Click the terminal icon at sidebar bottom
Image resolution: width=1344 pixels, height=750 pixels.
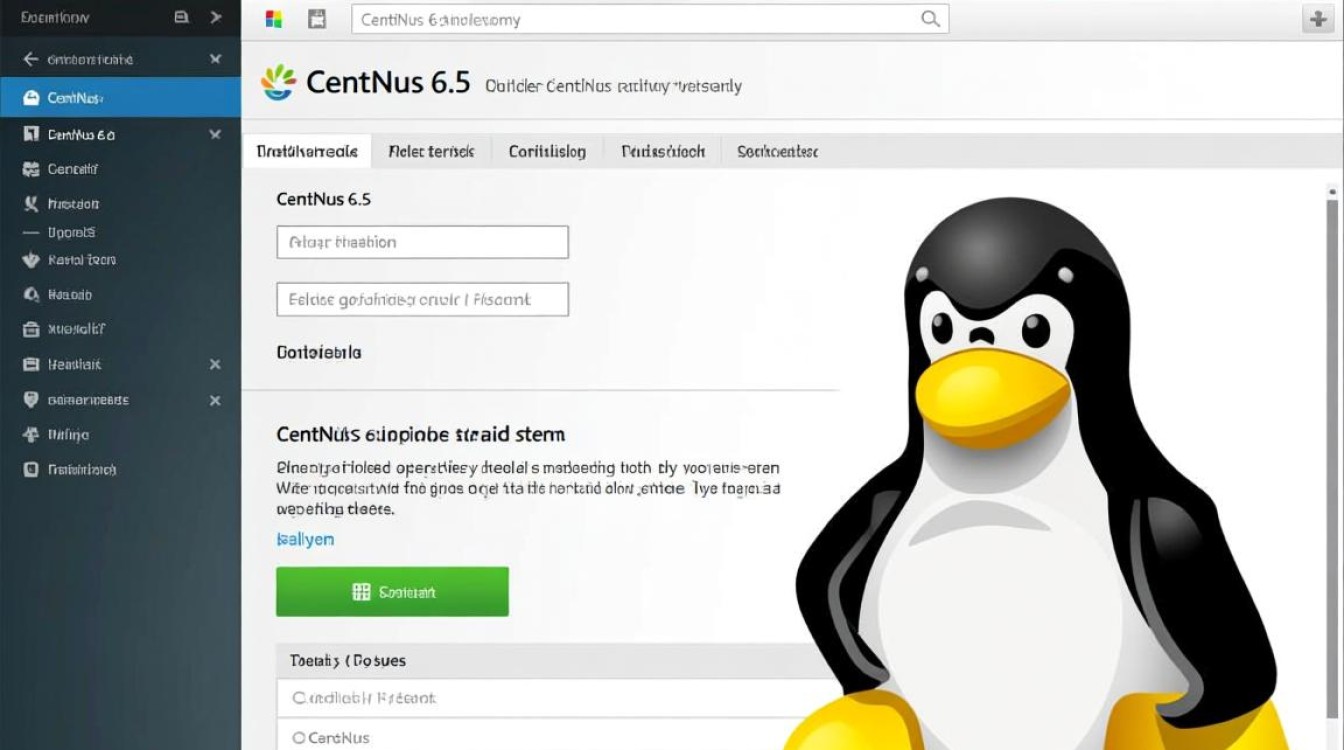tap(30, 469)
